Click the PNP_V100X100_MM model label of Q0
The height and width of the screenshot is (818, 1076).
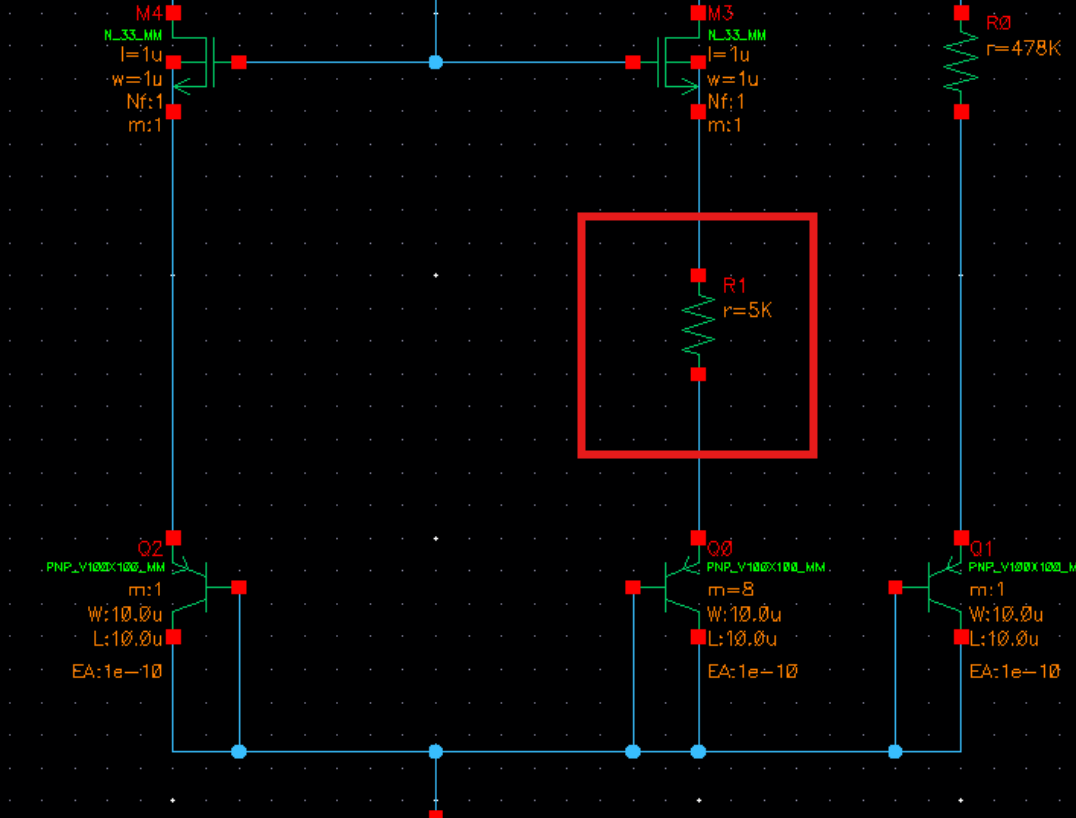coord(766,568)
